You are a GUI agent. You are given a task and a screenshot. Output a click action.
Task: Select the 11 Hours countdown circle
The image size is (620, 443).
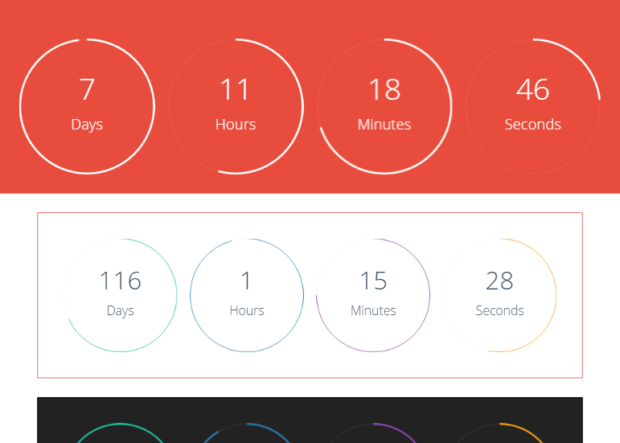click(236, 106)
